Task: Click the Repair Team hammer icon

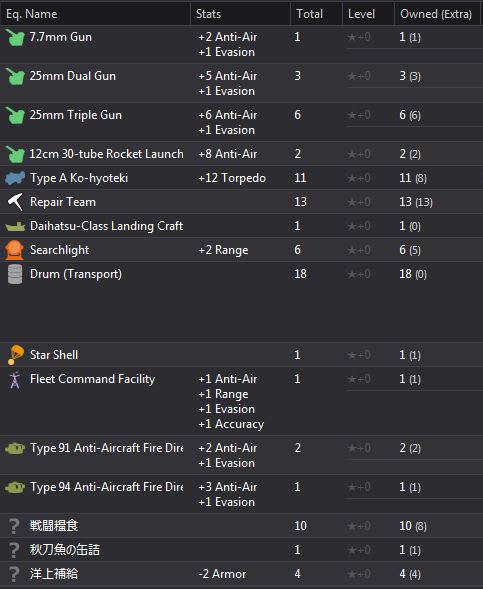Action: tap(15, 202)
